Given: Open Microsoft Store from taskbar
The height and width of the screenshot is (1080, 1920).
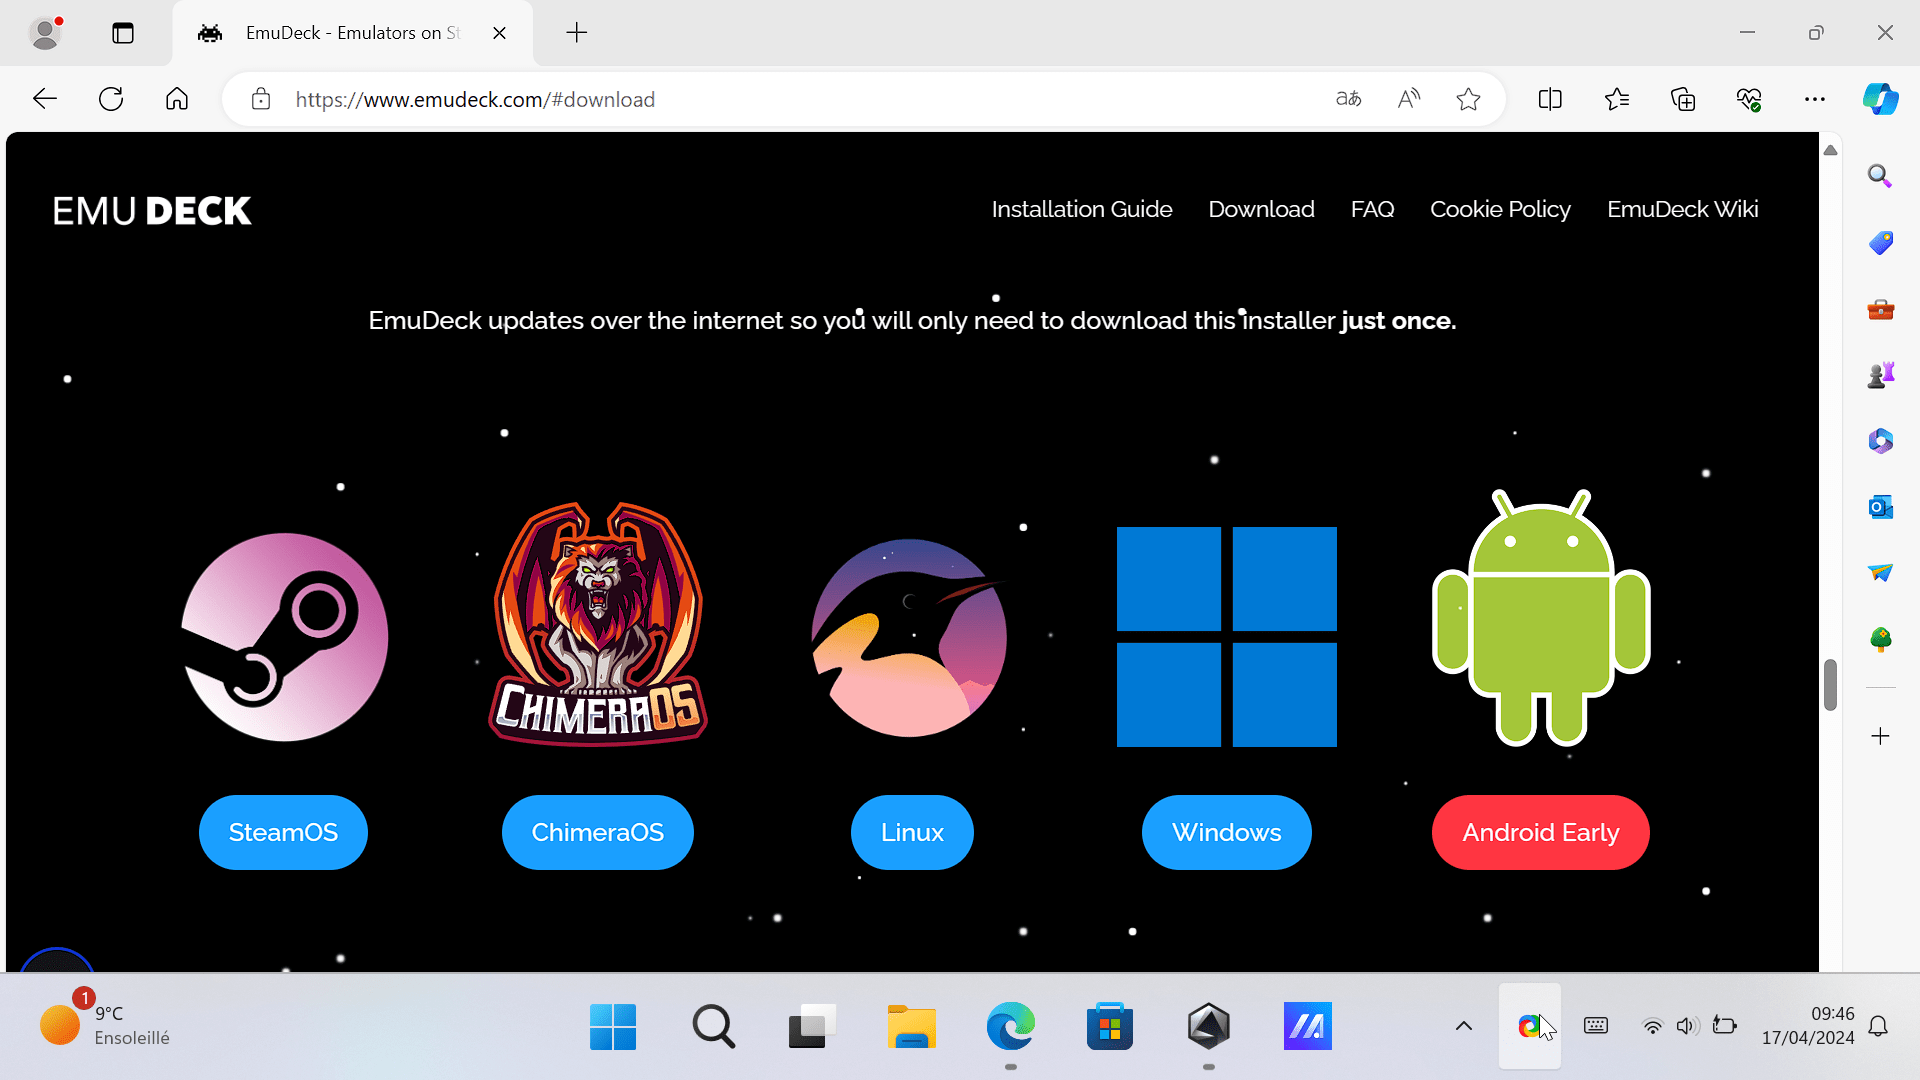Looking at the screenshot, I should click(1109, 1026).
